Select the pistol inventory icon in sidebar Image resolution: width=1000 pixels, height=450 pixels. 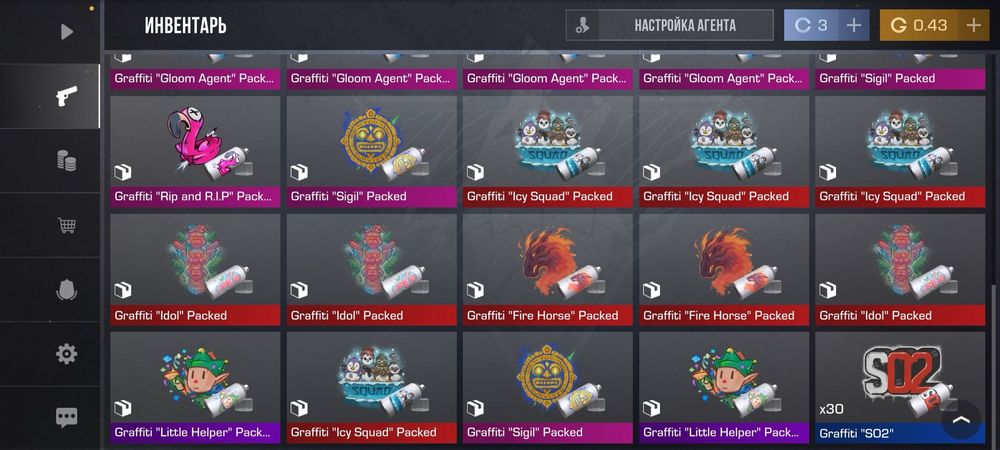tap(66, 96)
